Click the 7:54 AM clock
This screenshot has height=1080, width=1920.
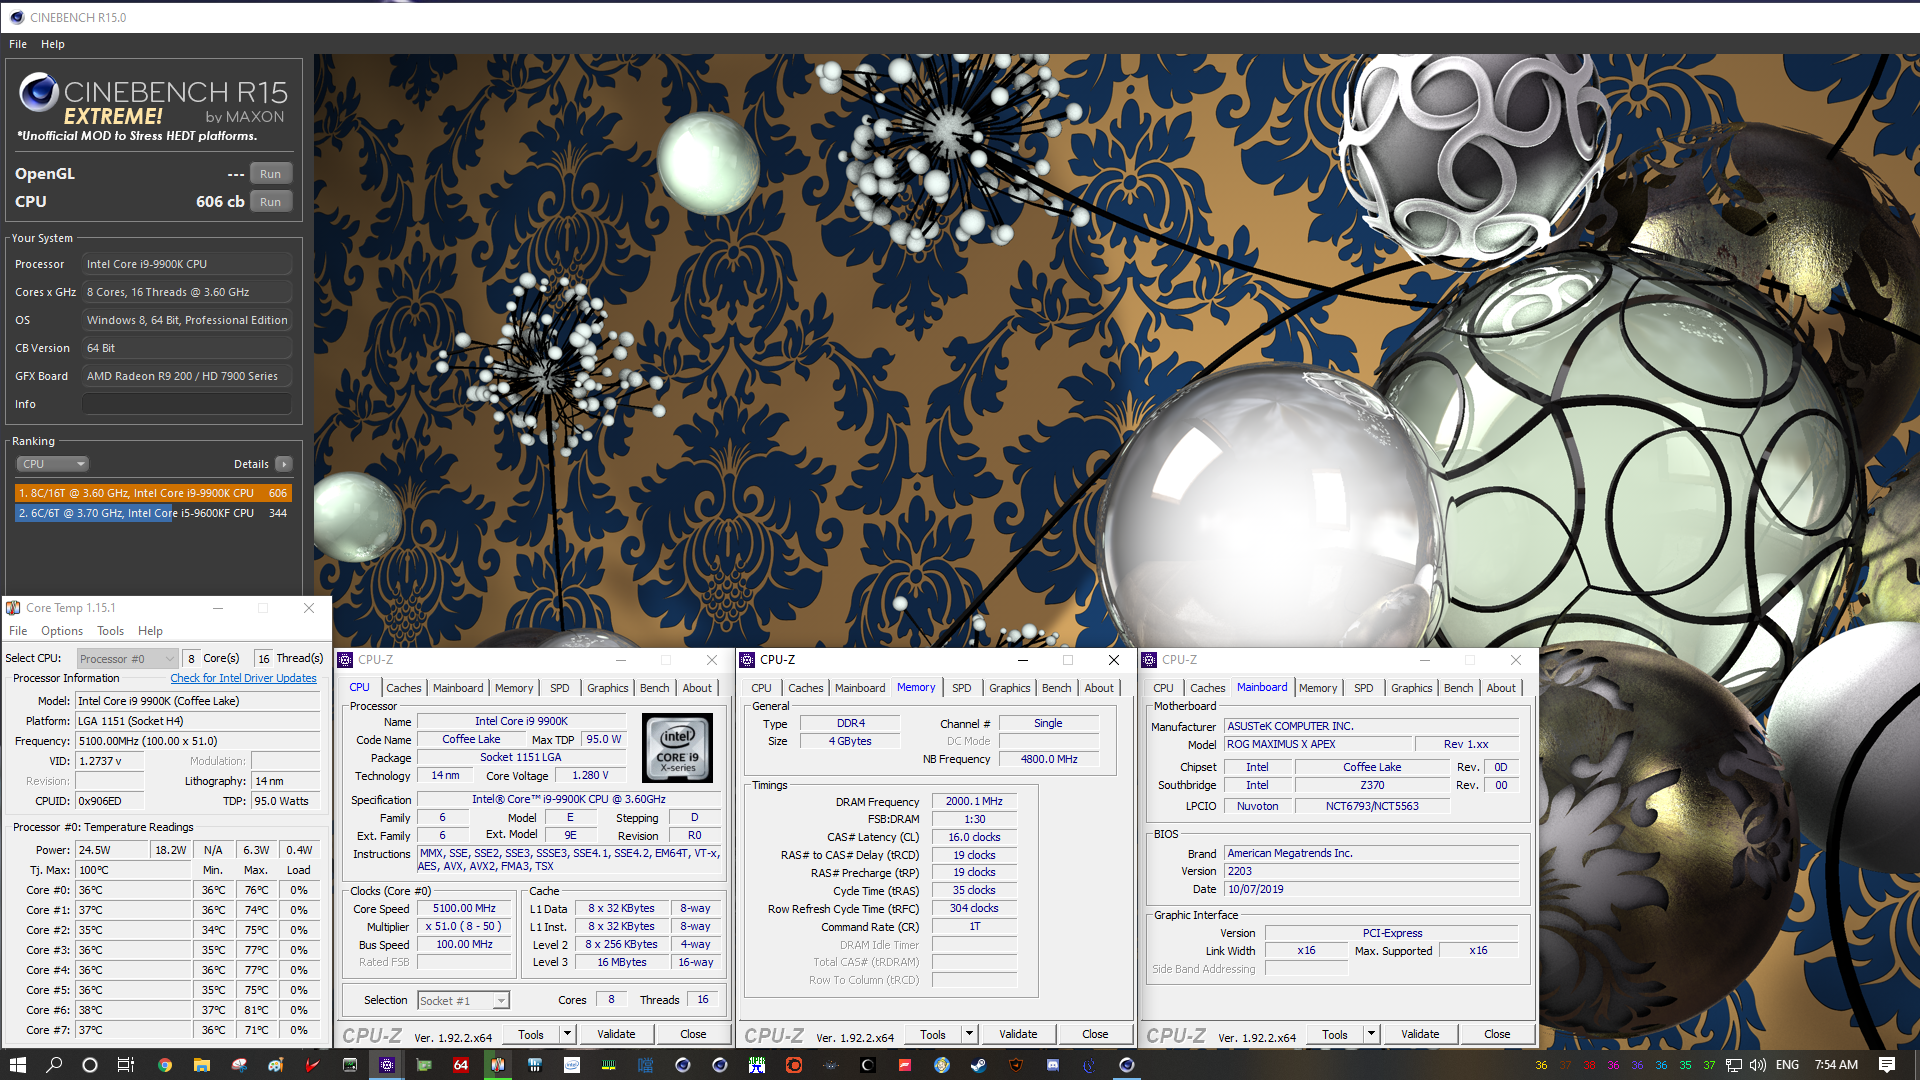tap(1836, 1065)
